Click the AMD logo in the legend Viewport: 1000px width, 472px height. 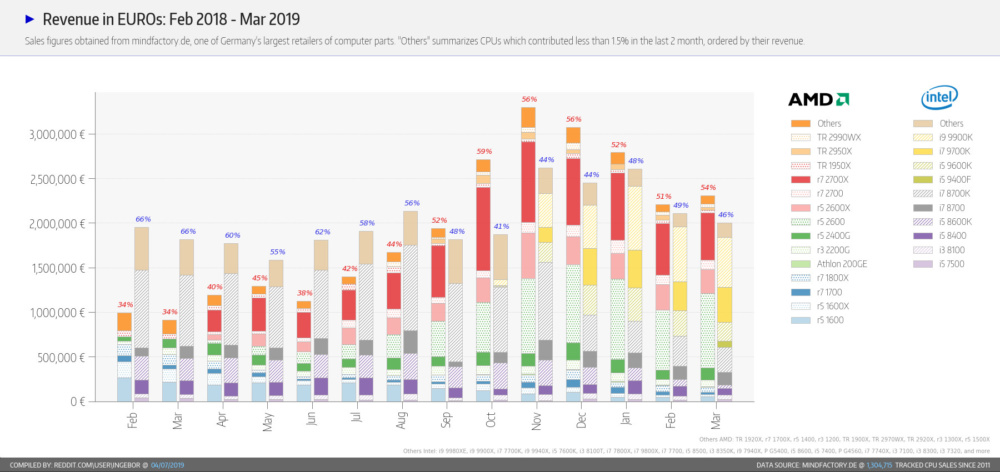pyautogui.click(x=819, y=100)
